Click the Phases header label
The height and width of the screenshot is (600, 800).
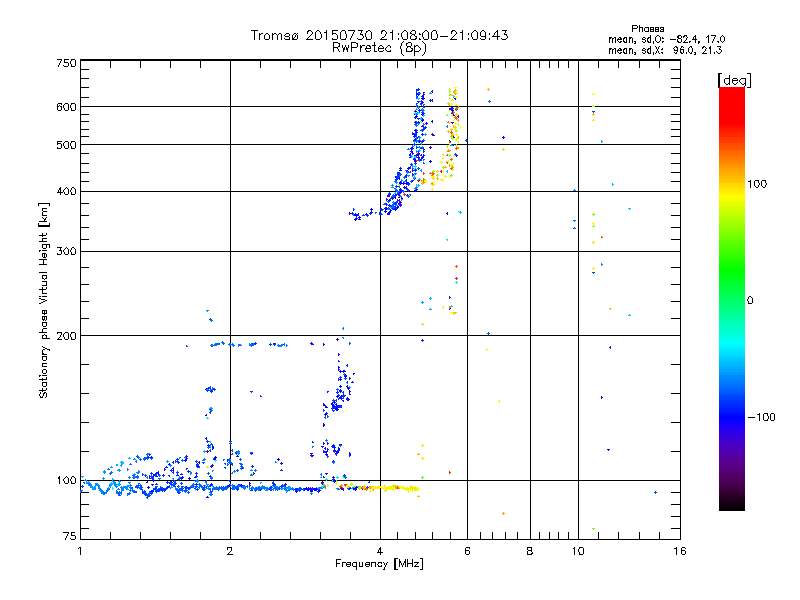coord(647,29)
